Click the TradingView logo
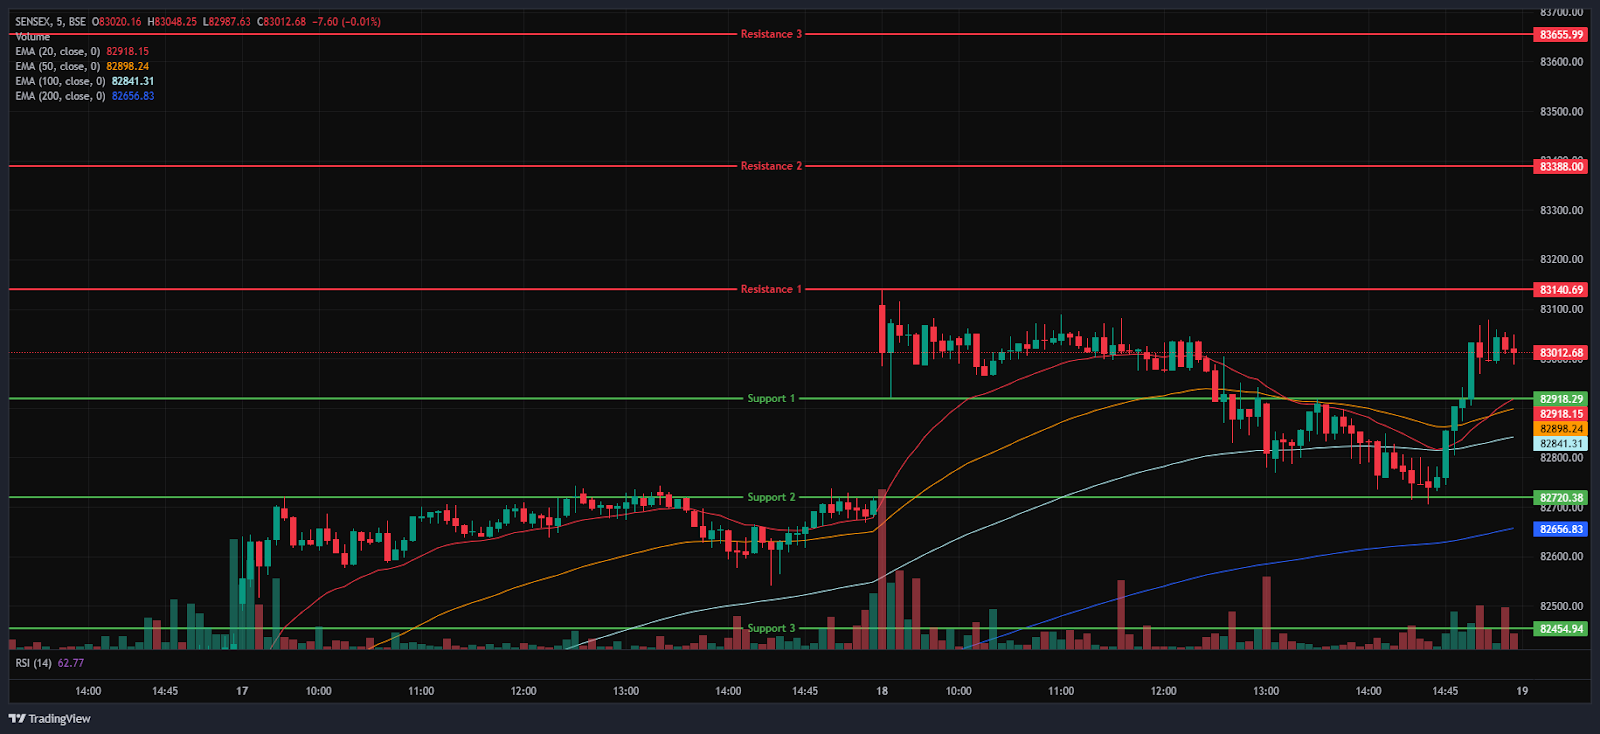1600x734 pixels. 50,718
